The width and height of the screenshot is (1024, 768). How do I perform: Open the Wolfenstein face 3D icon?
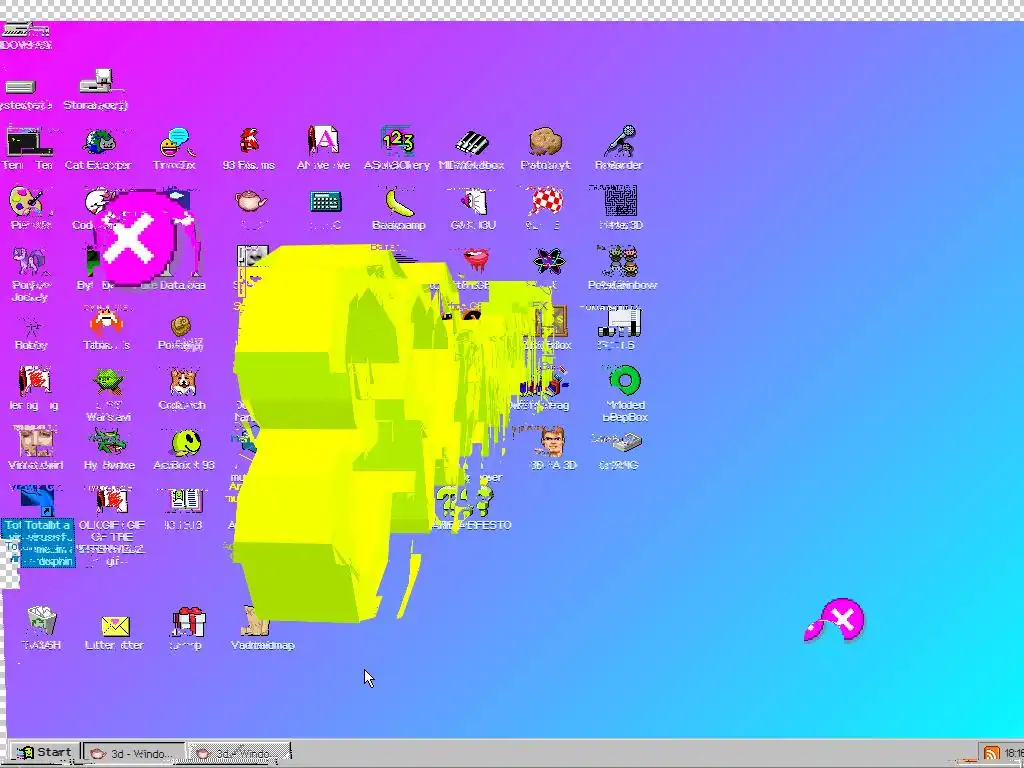click(x=552, y=441)
